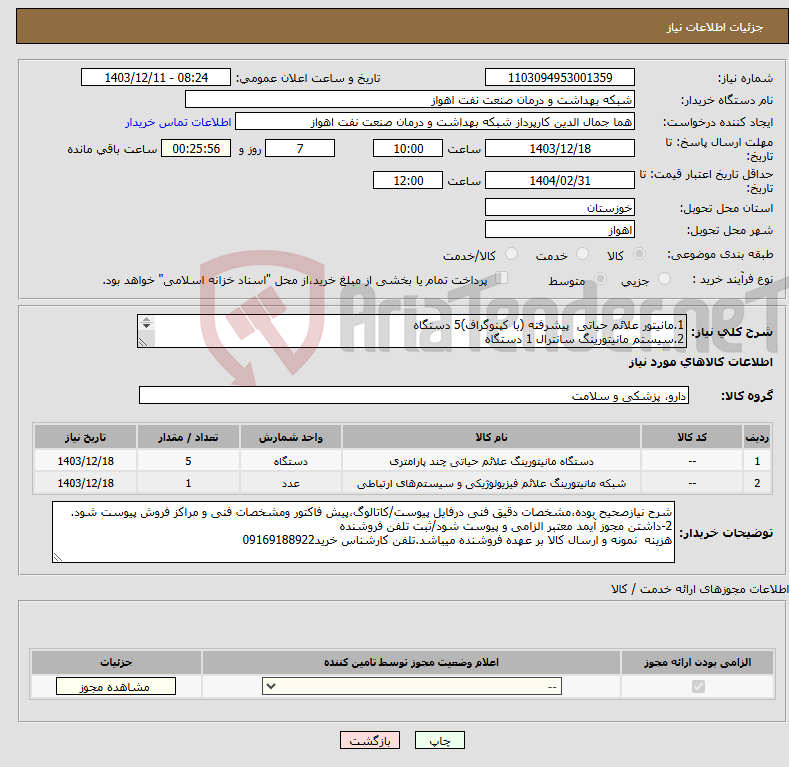The height and width of the screenshot is (767, 789).
Task: Click the مشاهده مجوز button
Action: pyautogui.click(x=116, y=686)
